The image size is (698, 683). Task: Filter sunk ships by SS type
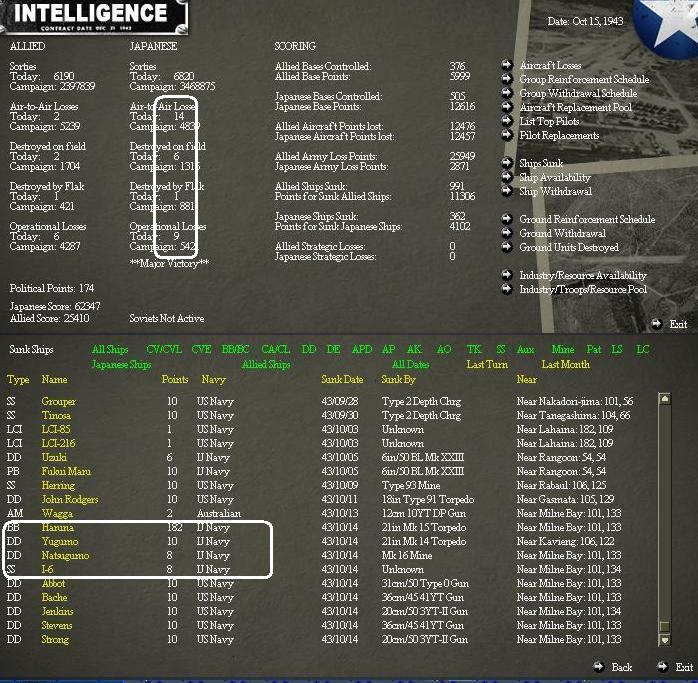point(501,350)
